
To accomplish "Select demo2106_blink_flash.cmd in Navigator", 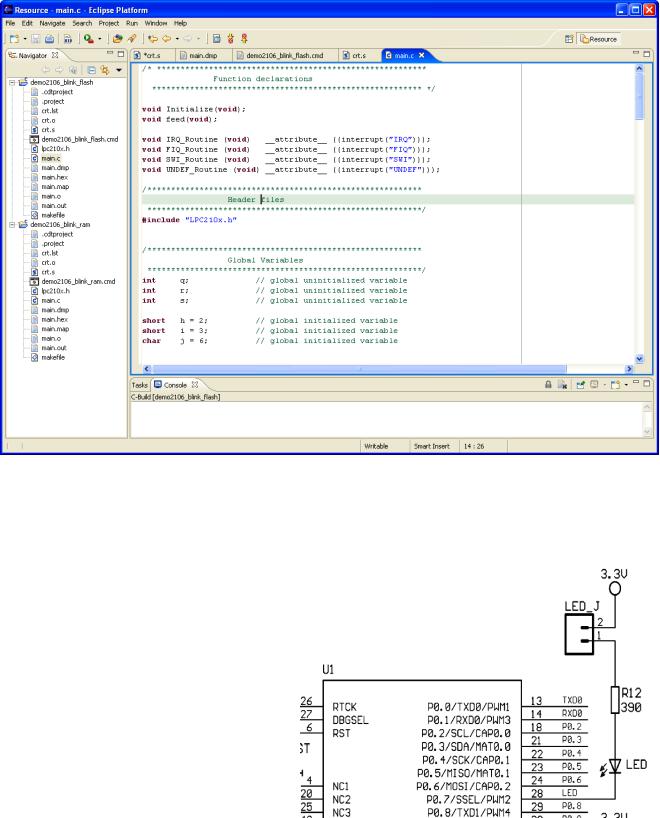I will point(80,139).
